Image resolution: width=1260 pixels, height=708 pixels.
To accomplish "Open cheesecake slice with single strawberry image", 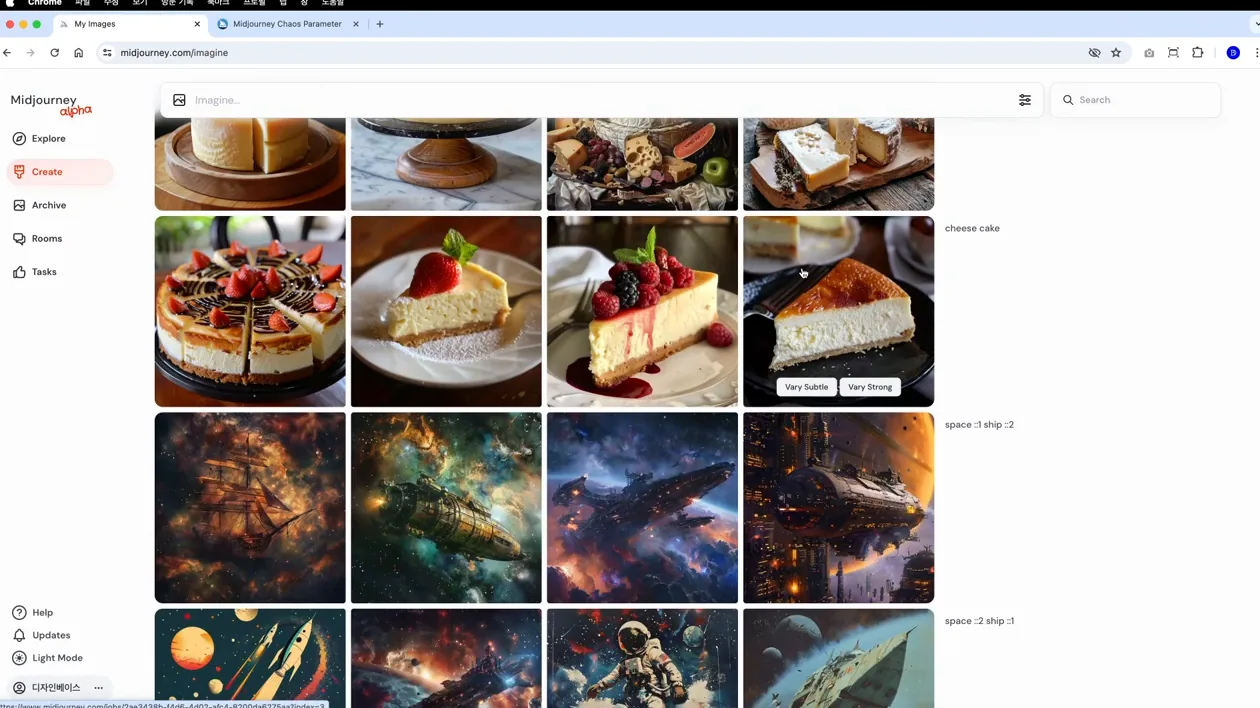I will click(446, 311).
